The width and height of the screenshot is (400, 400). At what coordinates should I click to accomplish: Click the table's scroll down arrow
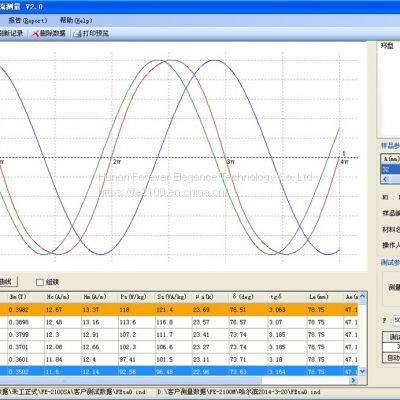362,372
